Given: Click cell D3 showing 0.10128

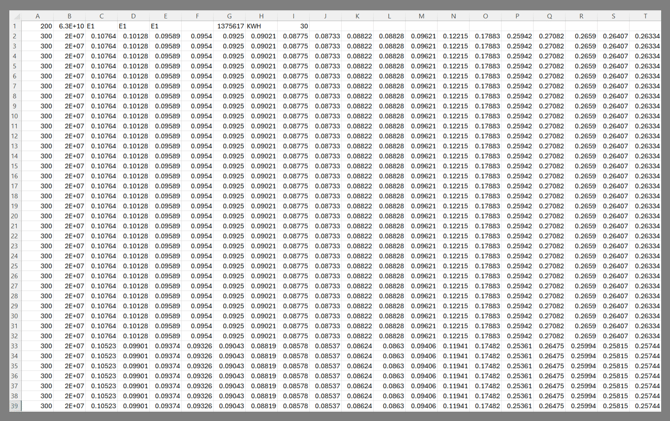Looking at the screenshot, I should pos(133,46).
